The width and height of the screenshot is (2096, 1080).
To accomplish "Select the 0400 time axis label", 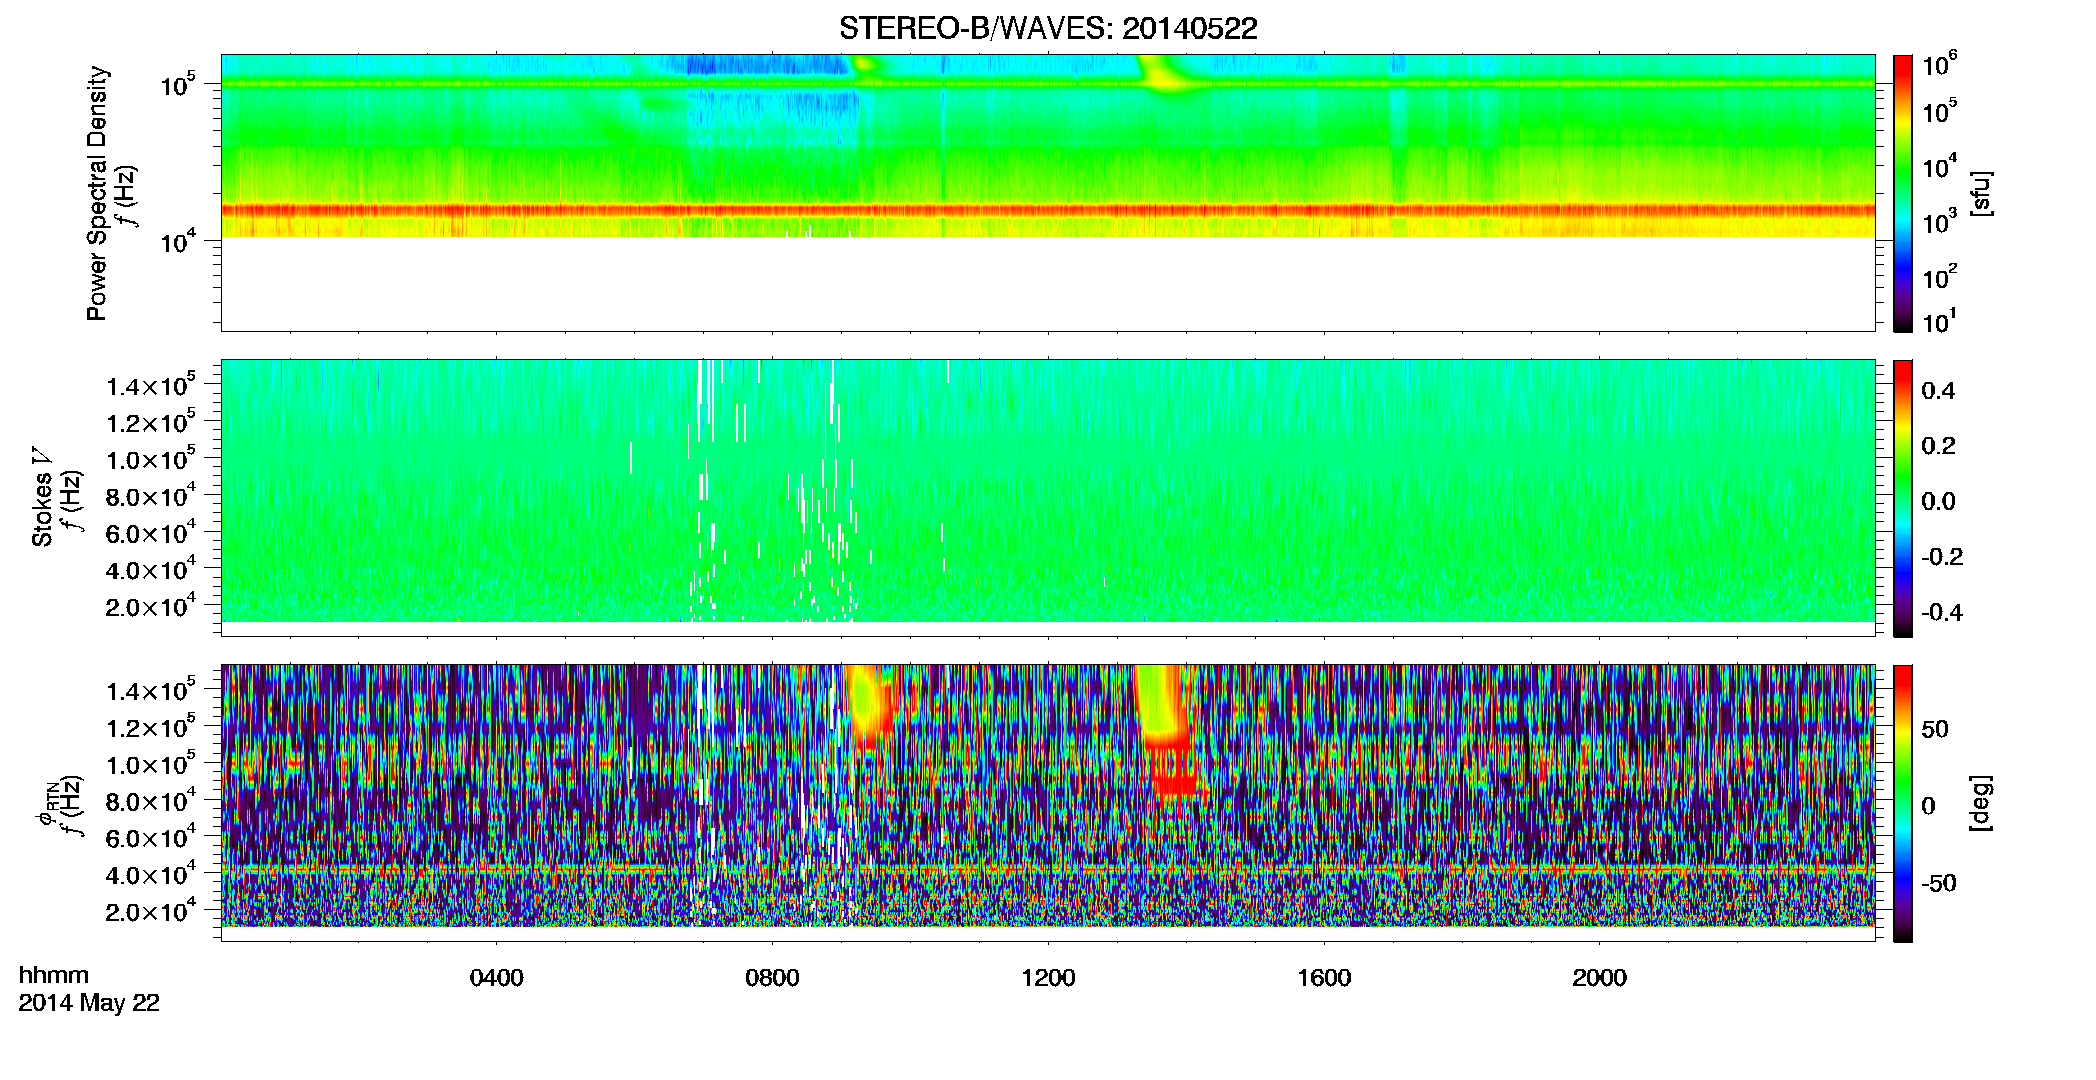I will click(x=496, y=978).
